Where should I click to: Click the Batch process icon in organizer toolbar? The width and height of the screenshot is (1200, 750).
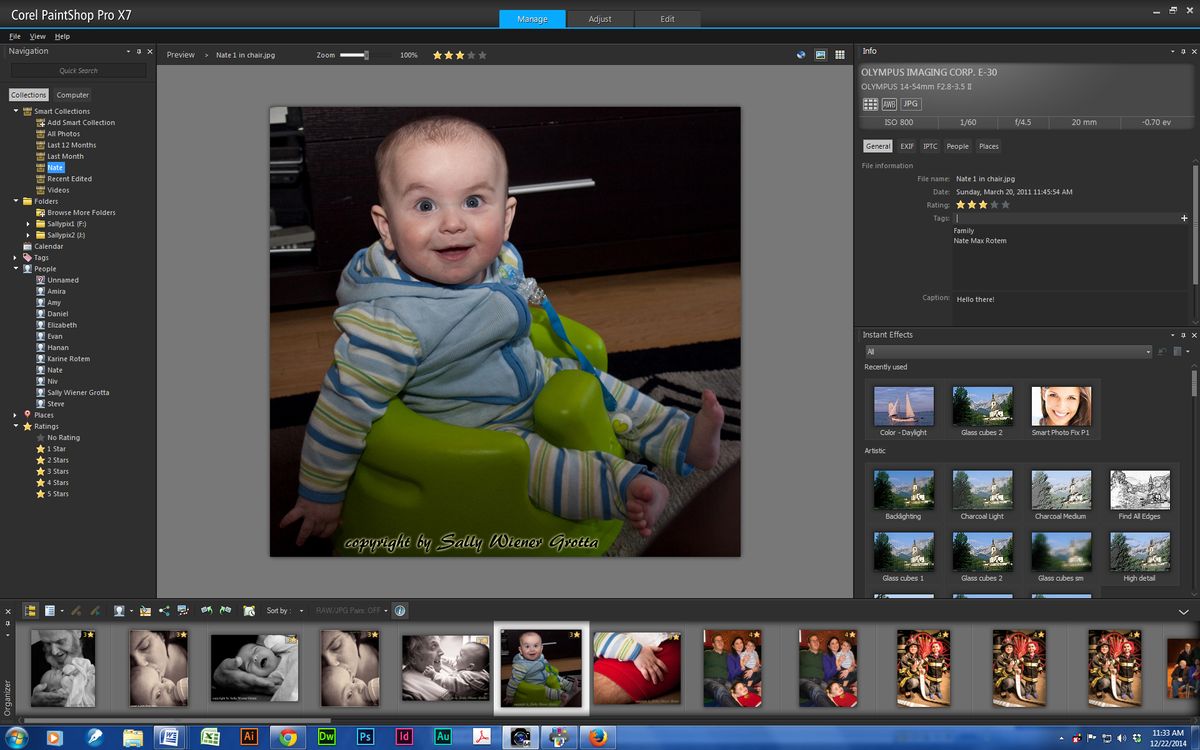point(250,610)
